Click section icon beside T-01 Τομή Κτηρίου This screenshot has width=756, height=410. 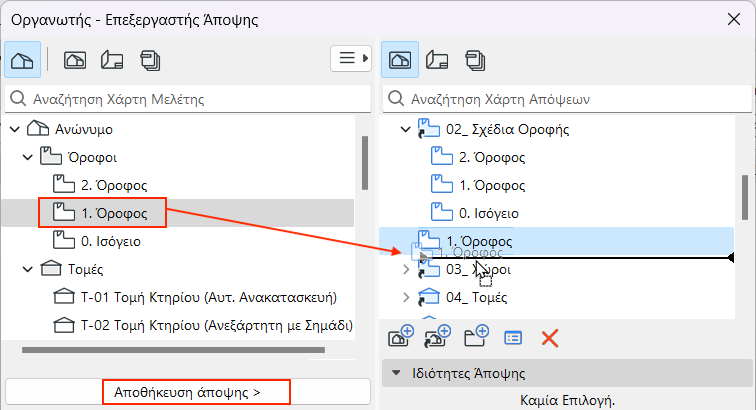coord(64,297)
